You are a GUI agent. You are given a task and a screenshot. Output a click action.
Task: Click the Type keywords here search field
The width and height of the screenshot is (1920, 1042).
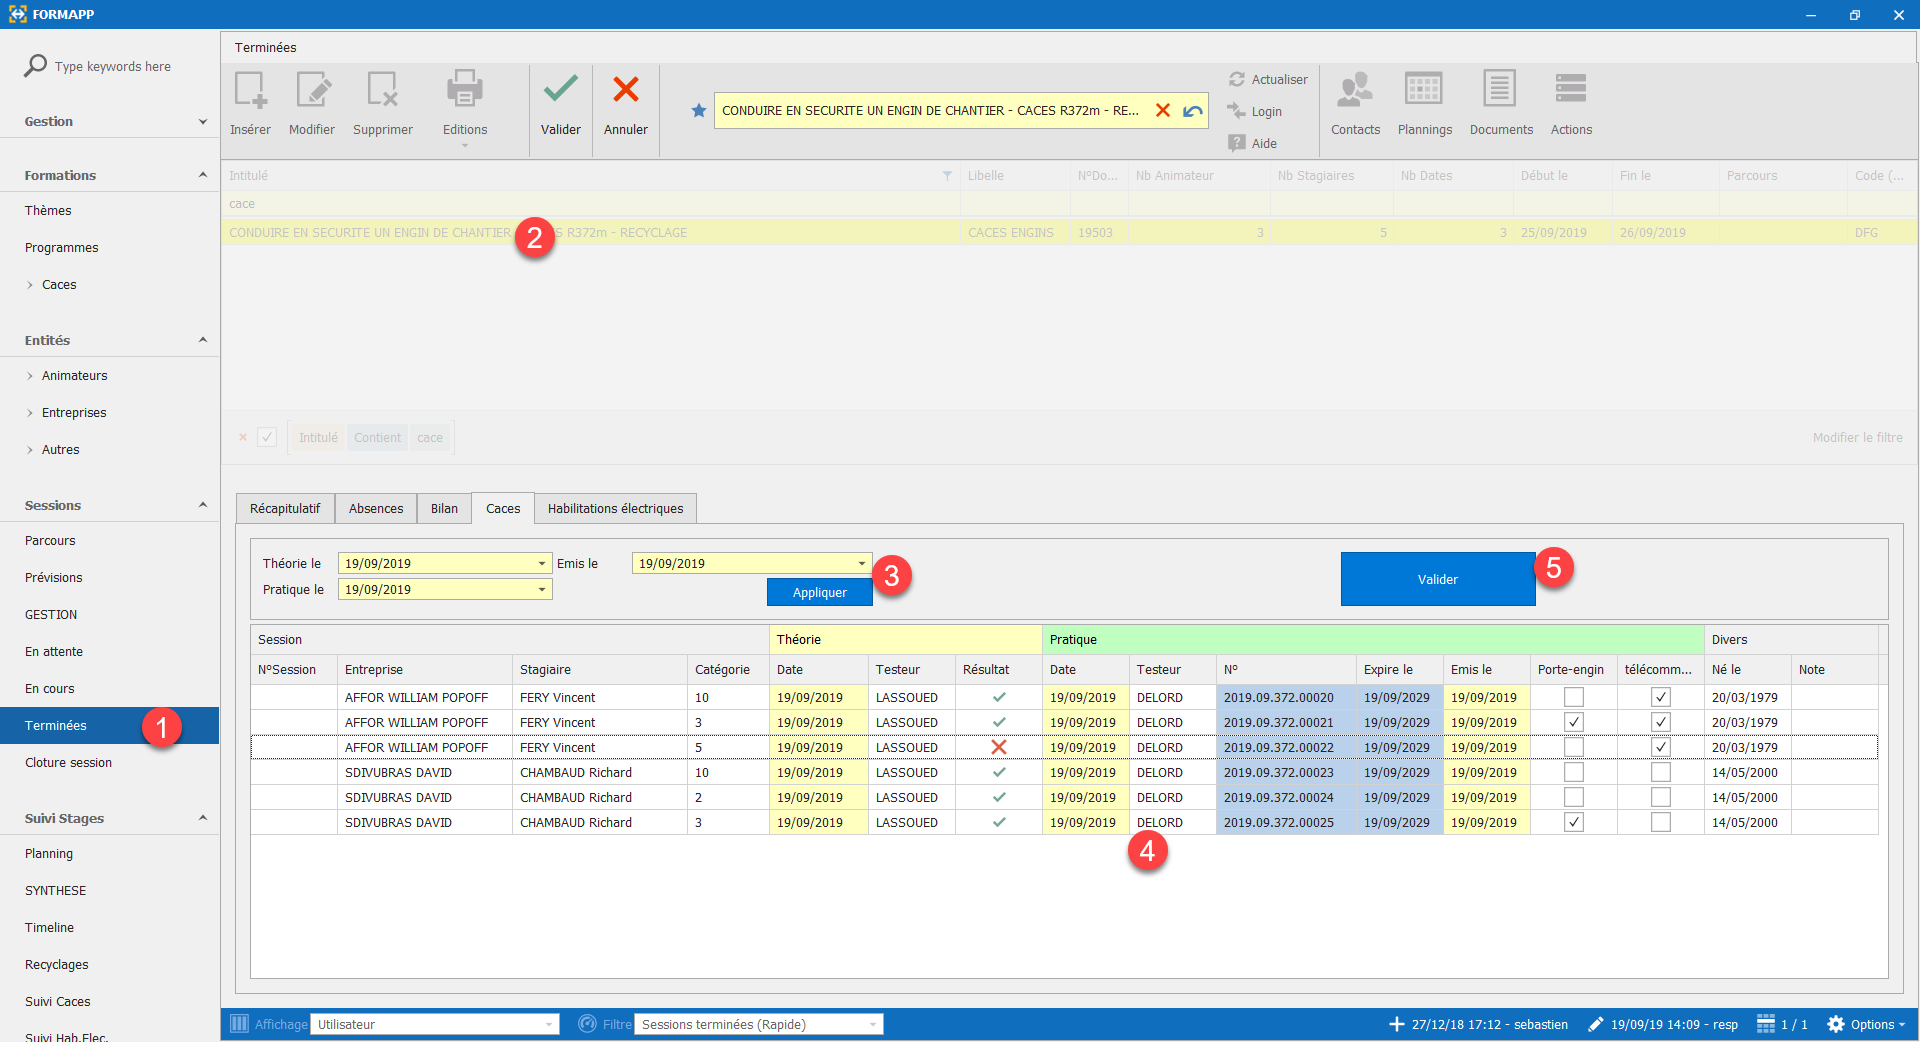pos(112,66)
